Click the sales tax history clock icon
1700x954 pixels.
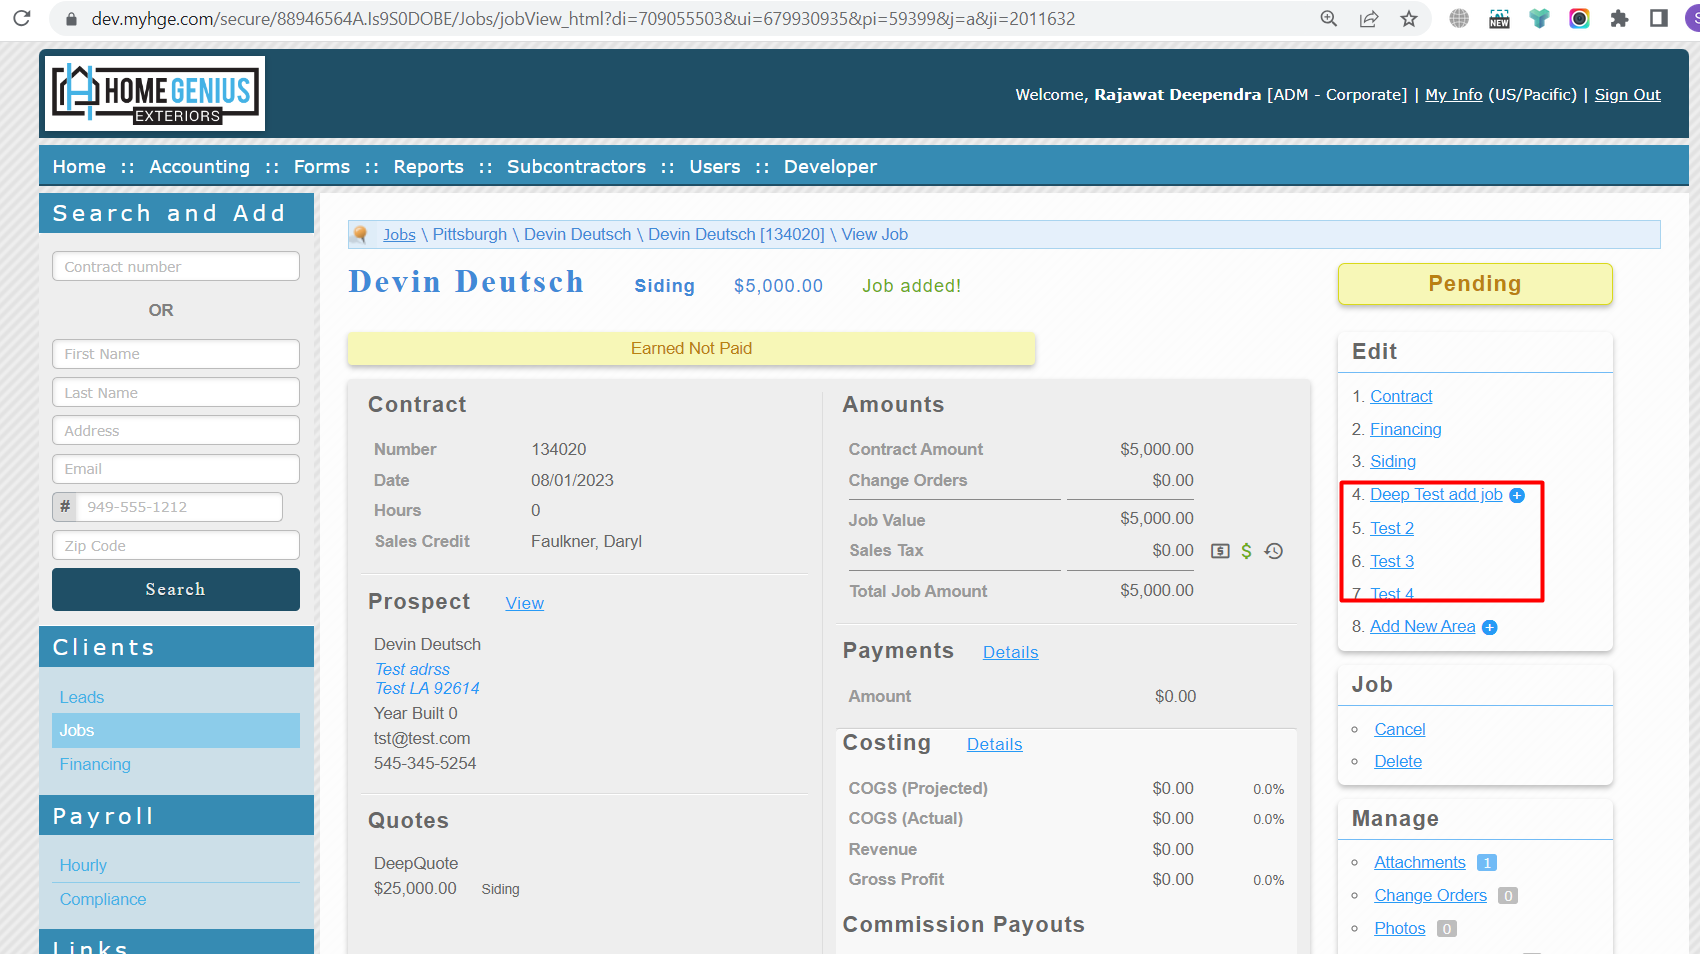tap(1273, 551)
